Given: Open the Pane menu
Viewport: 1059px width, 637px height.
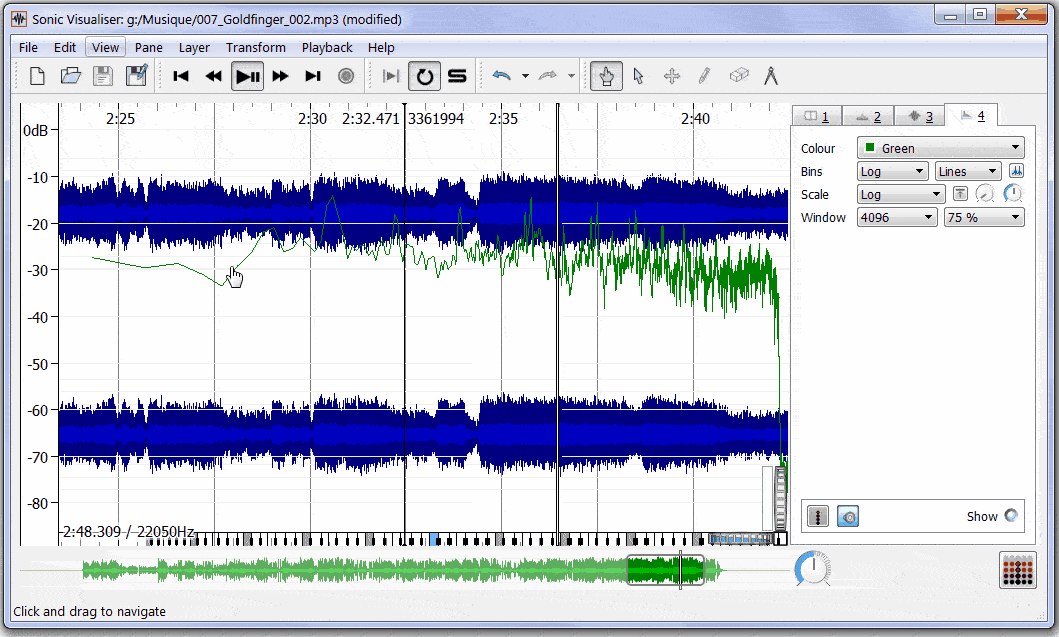Looking at the screenshot, I should pos(149,47).
